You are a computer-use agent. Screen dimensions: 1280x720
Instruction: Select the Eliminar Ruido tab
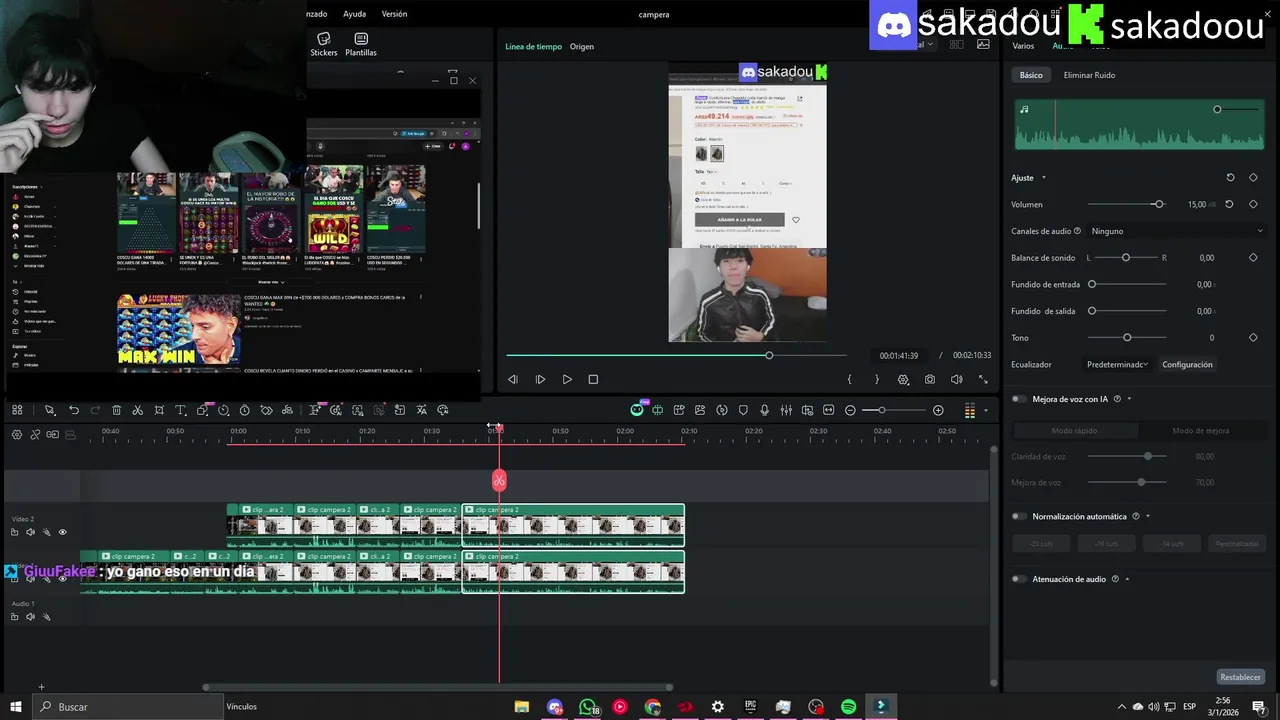1089,75
